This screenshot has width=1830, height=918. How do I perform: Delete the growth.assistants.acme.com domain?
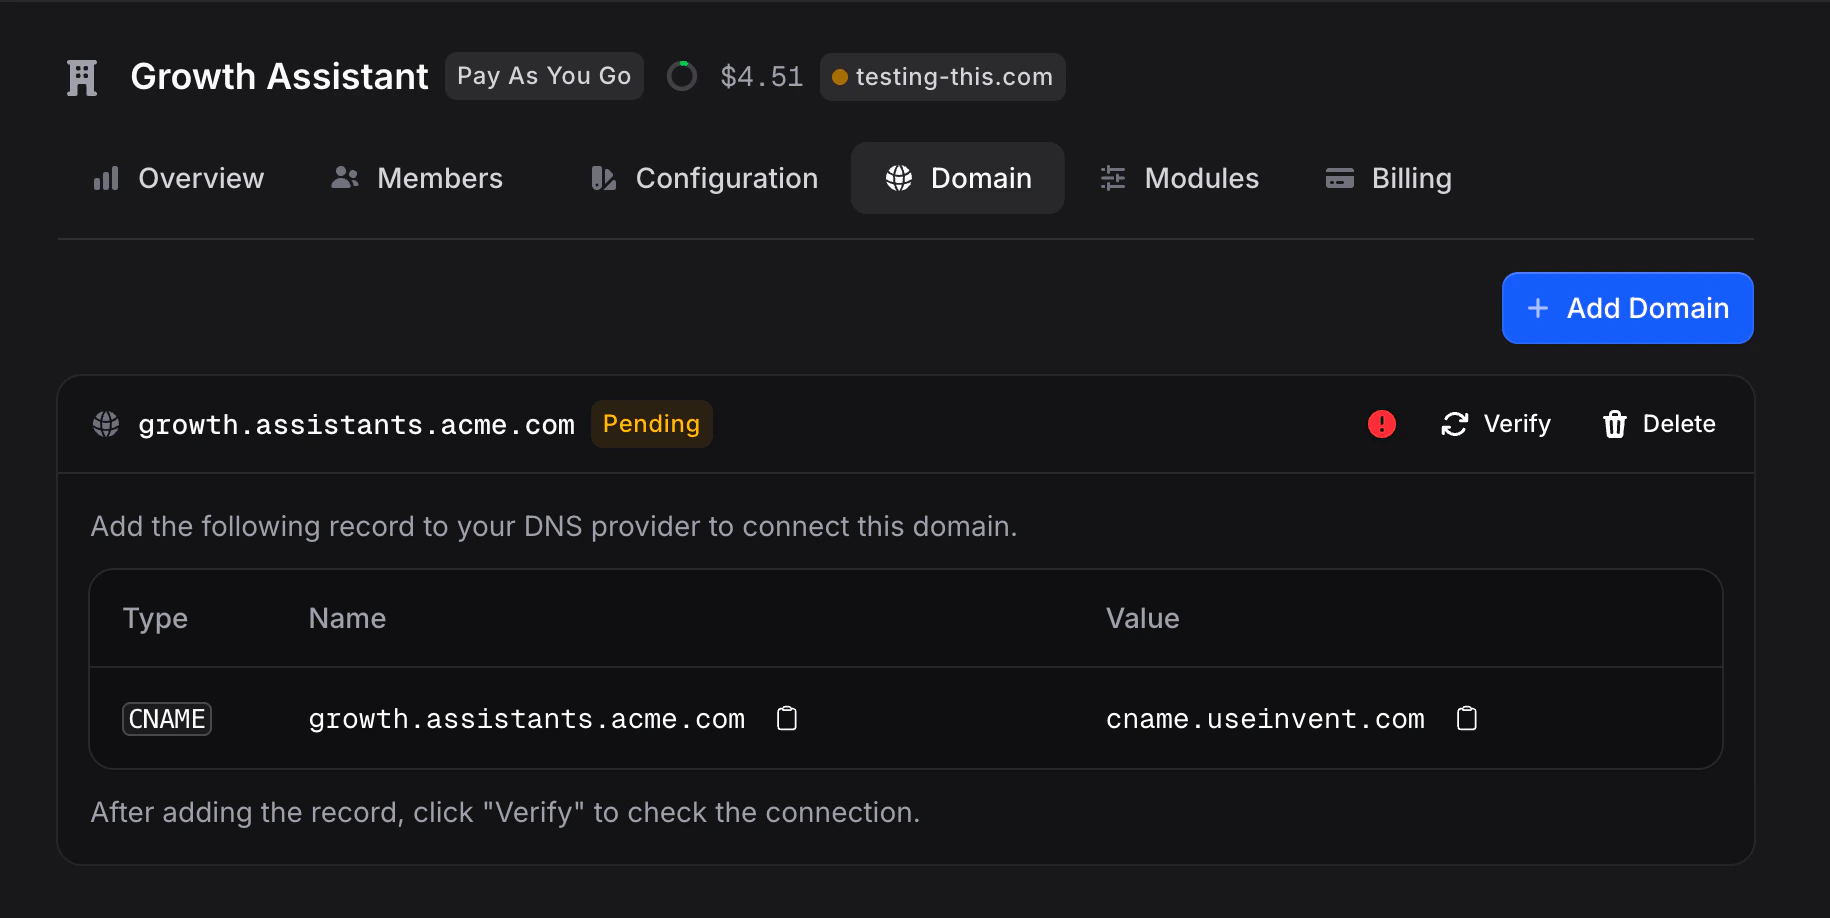pos(1659,424)
